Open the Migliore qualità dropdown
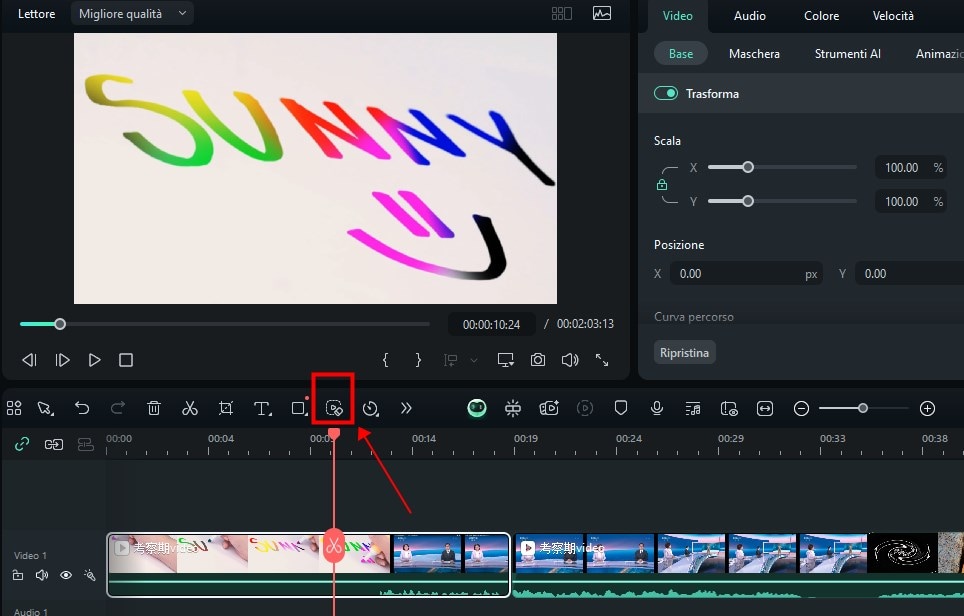 click(132, 14)
